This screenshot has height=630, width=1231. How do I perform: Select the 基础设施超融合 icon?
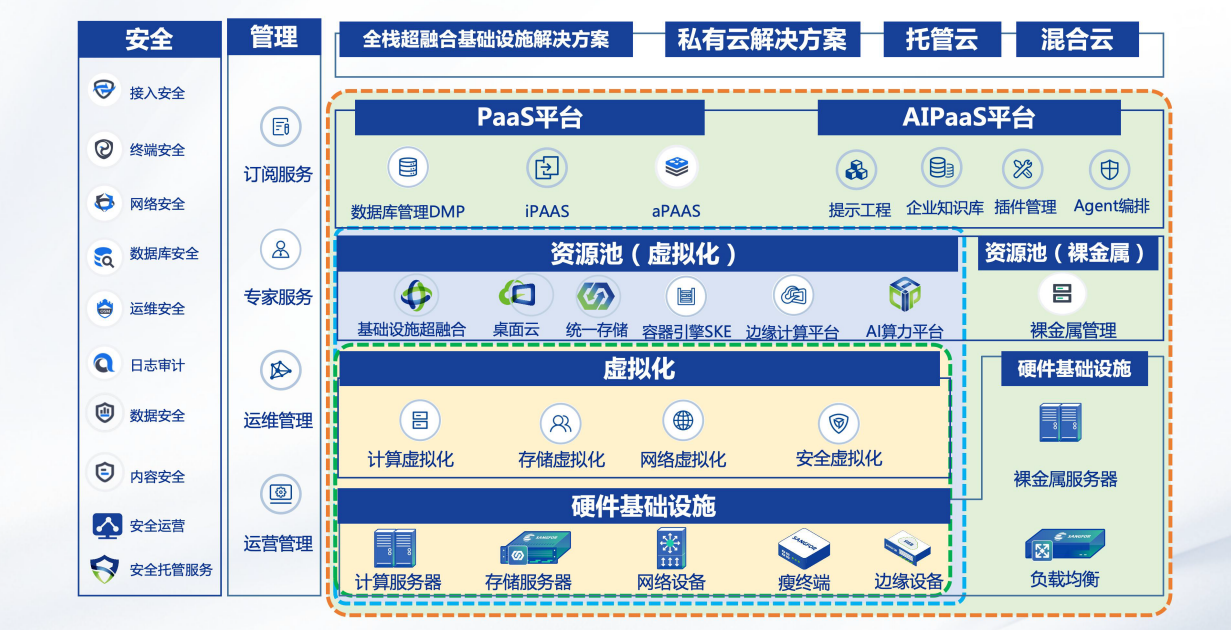pyautogui.click(x=415, y=296)
